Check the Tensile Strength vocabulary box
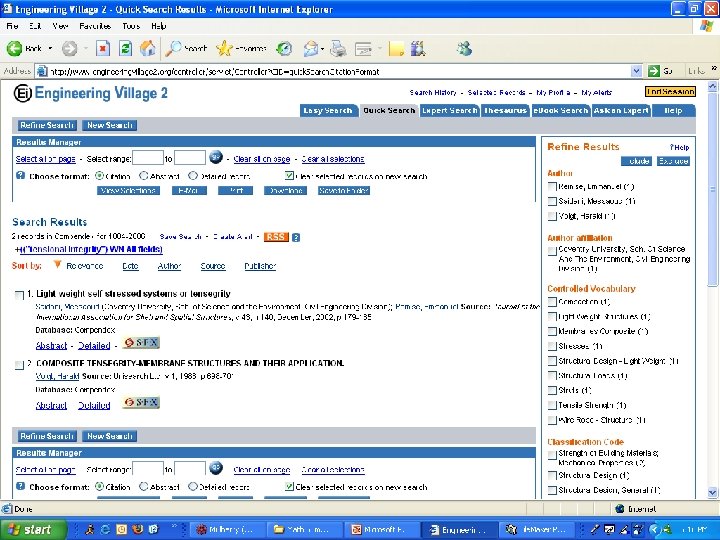Screen dimensions: 720x540 click(552, 405)
